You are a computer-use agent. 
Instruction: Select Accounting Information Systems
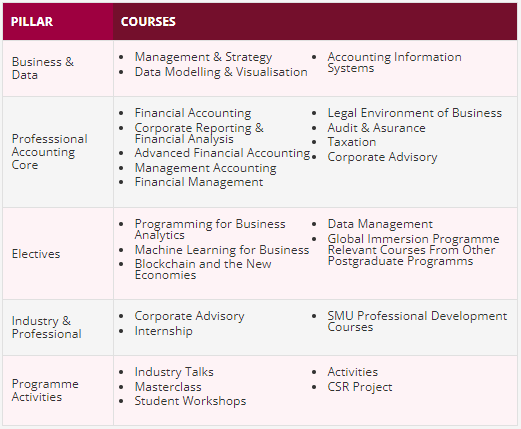click(x=394, y=62)
